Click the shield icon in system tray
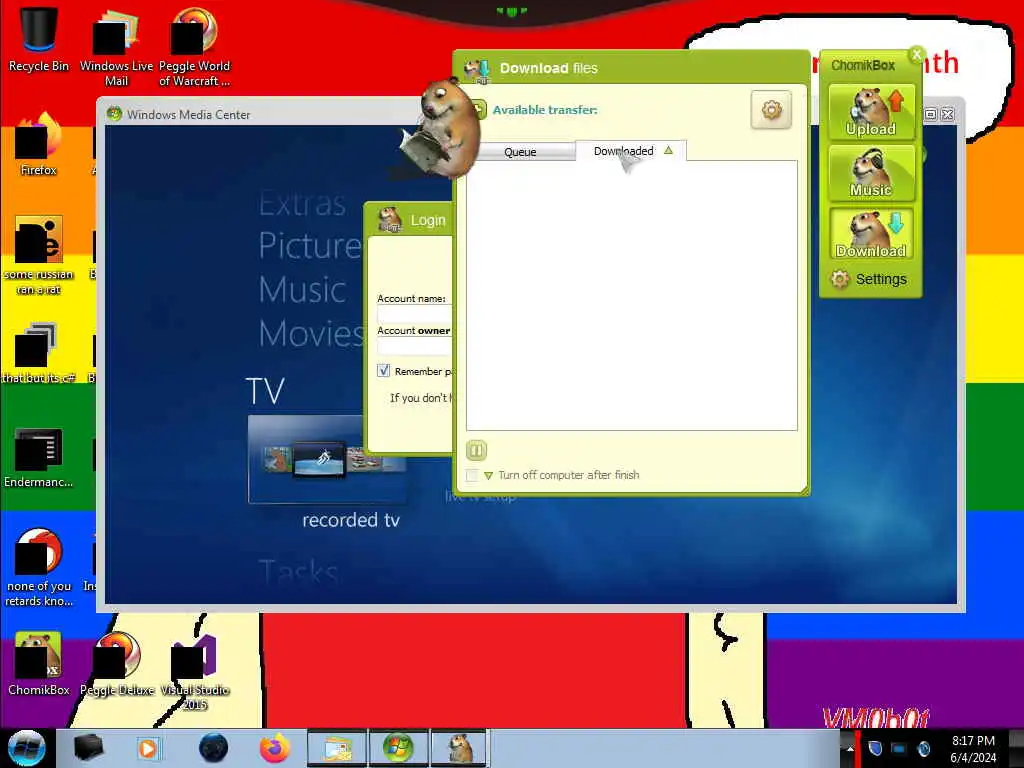1024x768 pixels. point(875,748)
